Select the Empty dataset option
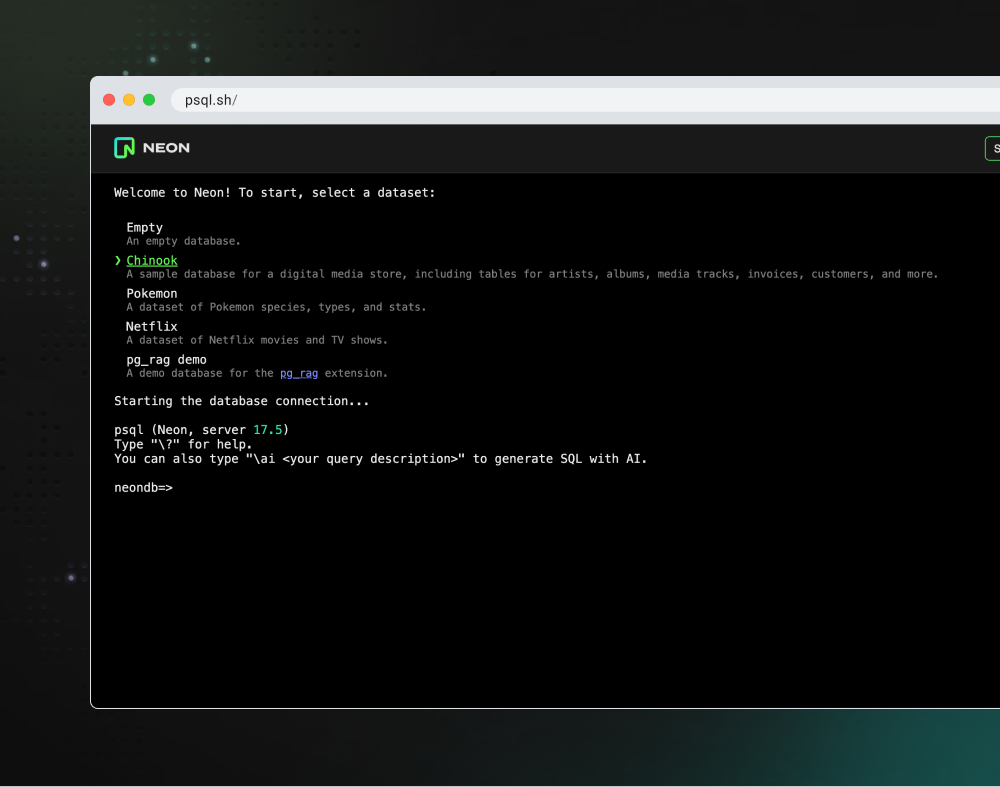The width and height of the screenshot is (1000, 787). coord(144,228)
